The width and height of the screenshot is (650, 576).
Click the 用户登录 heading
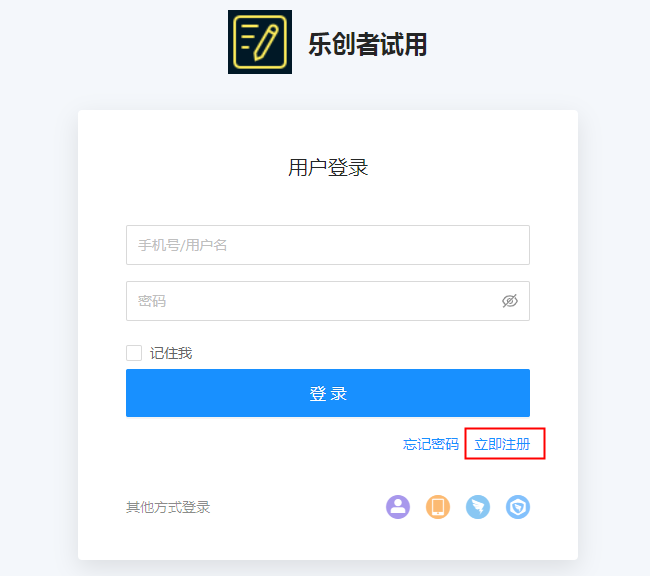pyautogui.click(x=328, y=168)
